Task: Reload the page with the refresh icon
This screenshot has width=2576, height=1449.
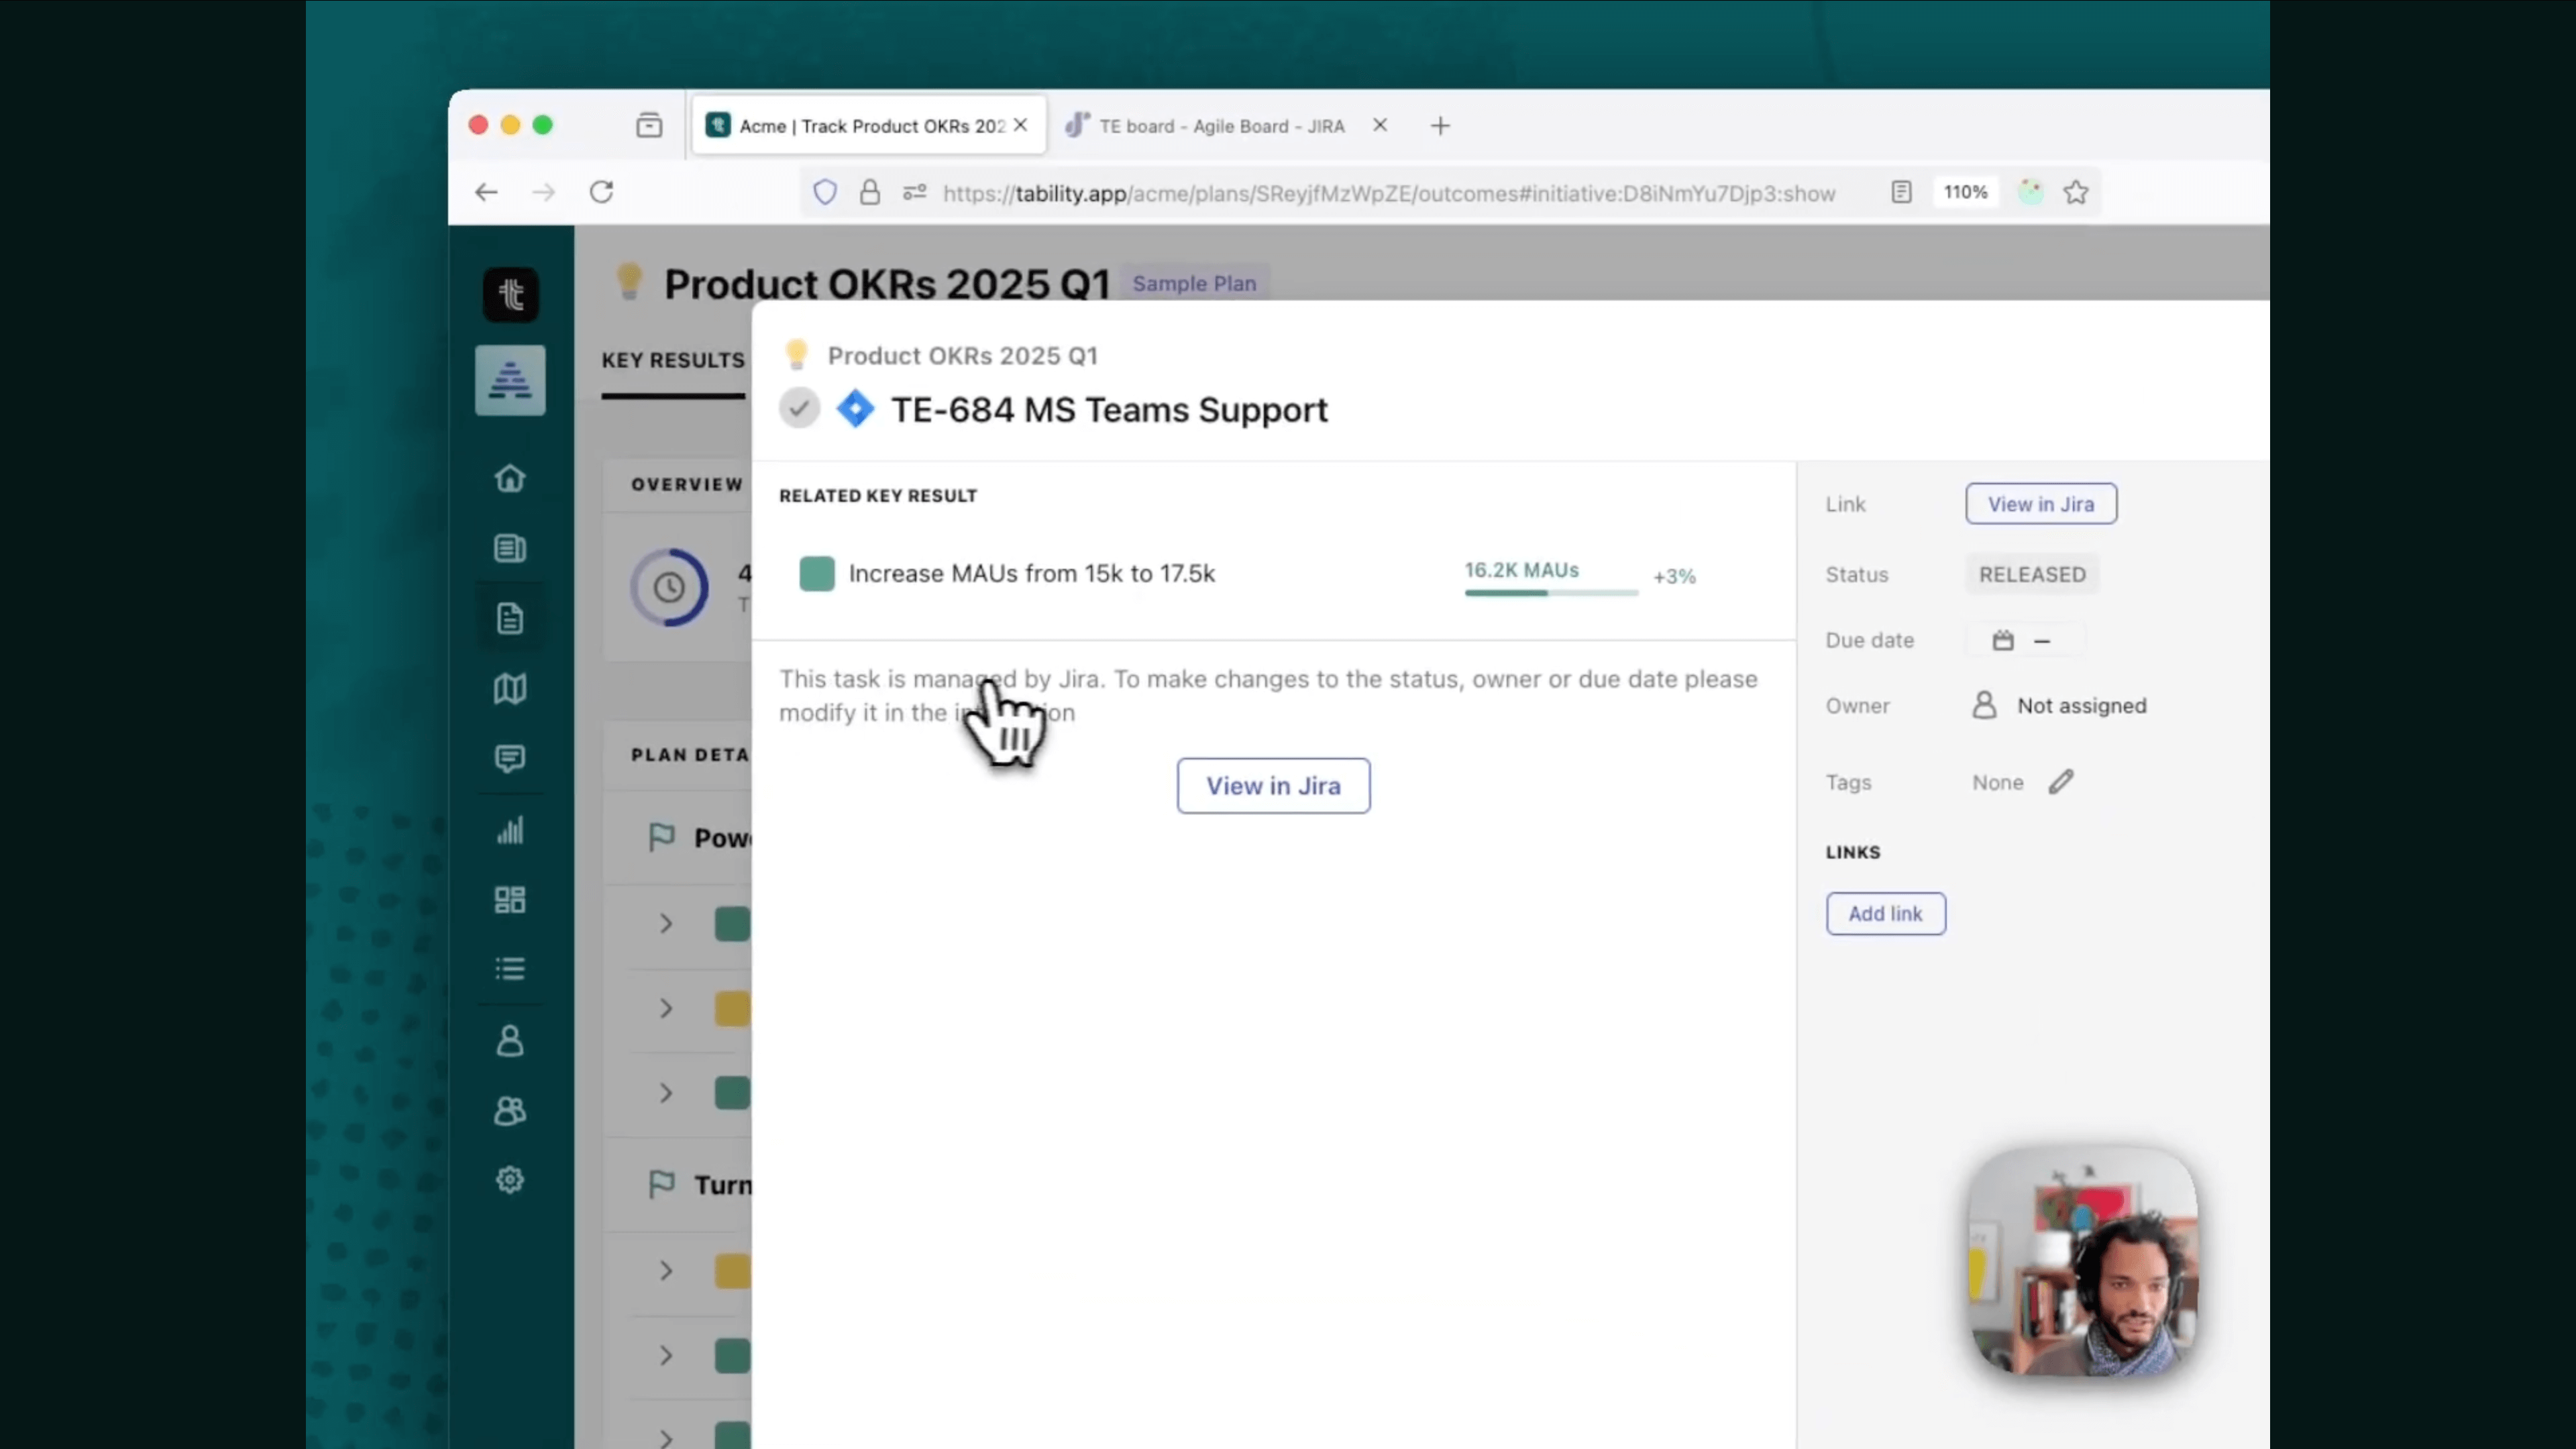Action: click(x=601, y=192)
